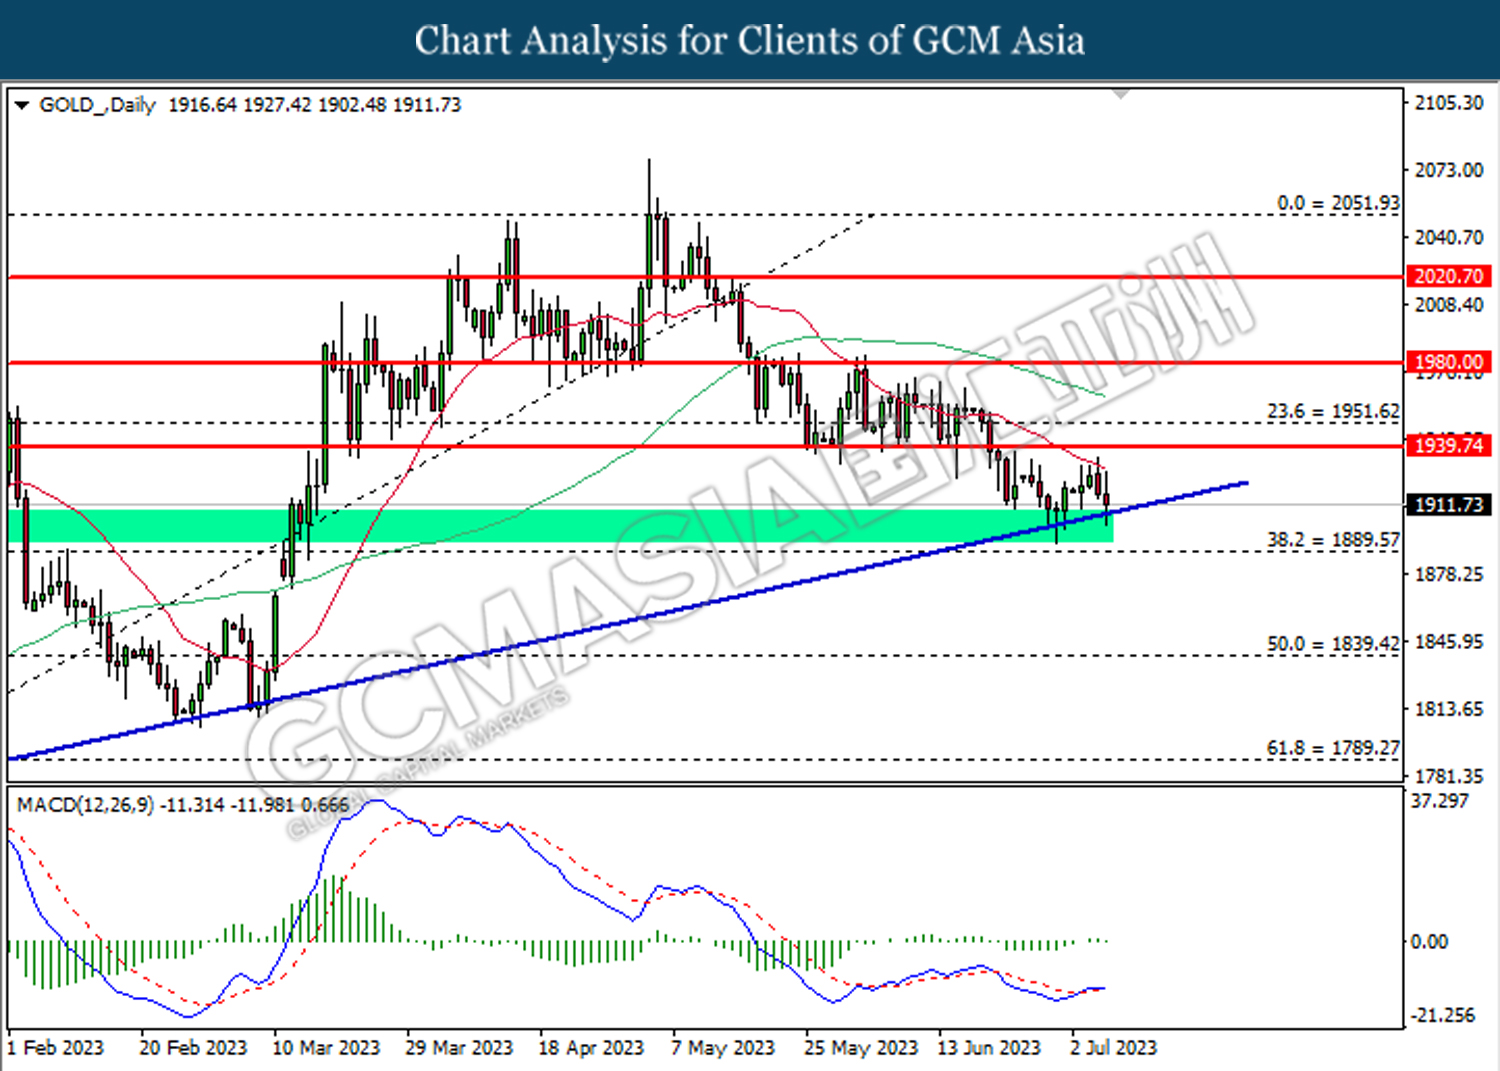
Task: Click the OHLC values 1916.64 1927.42 1902.48 1911.73
Action: (314, 105)
